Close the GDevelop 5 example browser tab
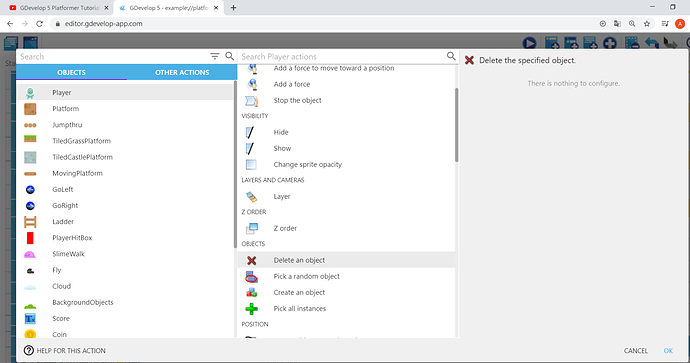 click(x=216, y=7)
